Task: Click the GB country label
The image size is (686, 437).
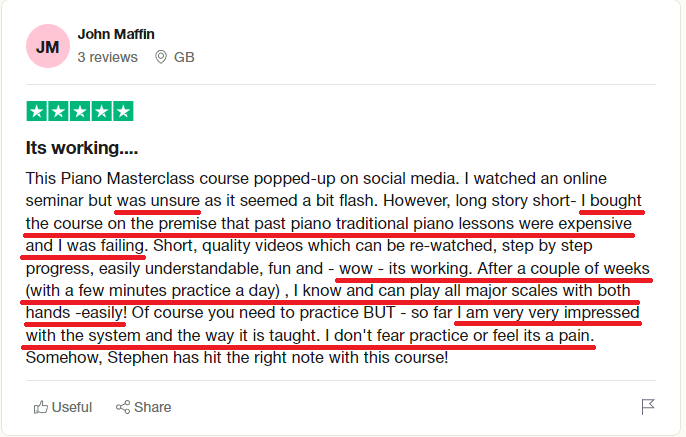Action: pyautogui.click(x=184, y=57)
